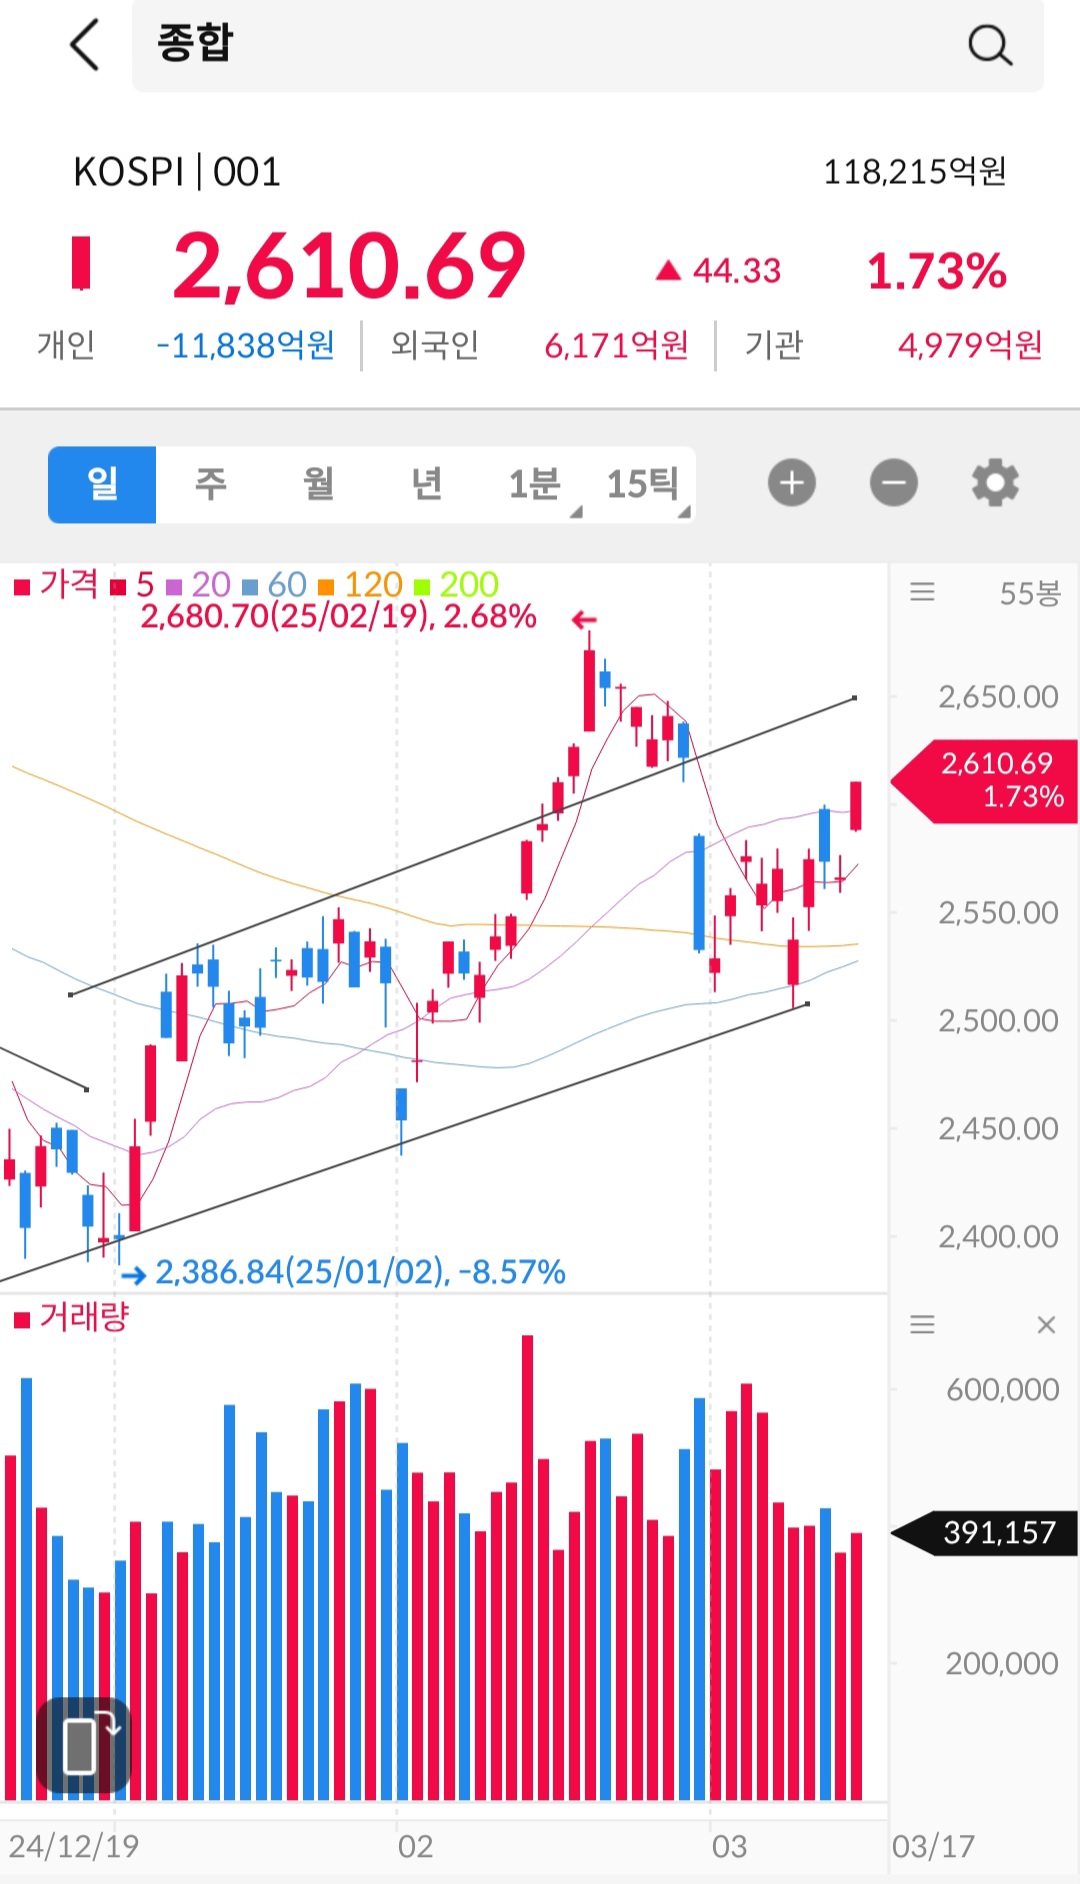This screenshot has height=1884, width=1080.
Task: Open price chart hamburger menu
Action: 922,593
